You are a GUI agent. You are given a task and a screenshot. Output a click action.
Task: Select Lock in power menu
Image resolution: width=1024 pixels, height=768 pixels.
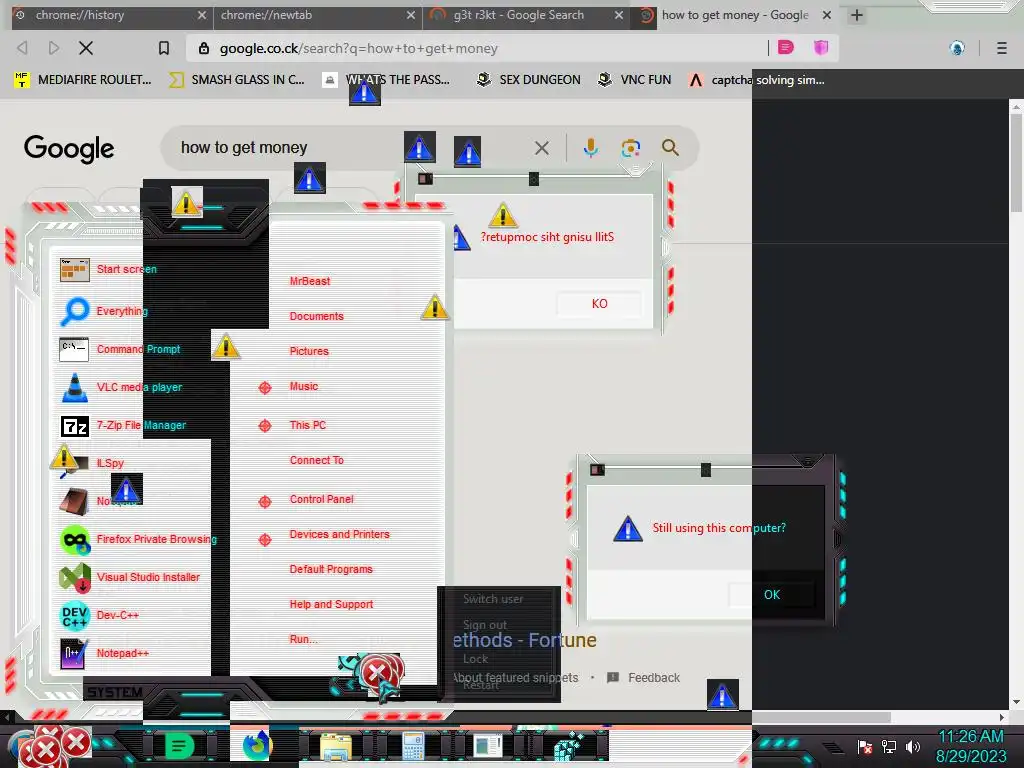coord(475,659)
